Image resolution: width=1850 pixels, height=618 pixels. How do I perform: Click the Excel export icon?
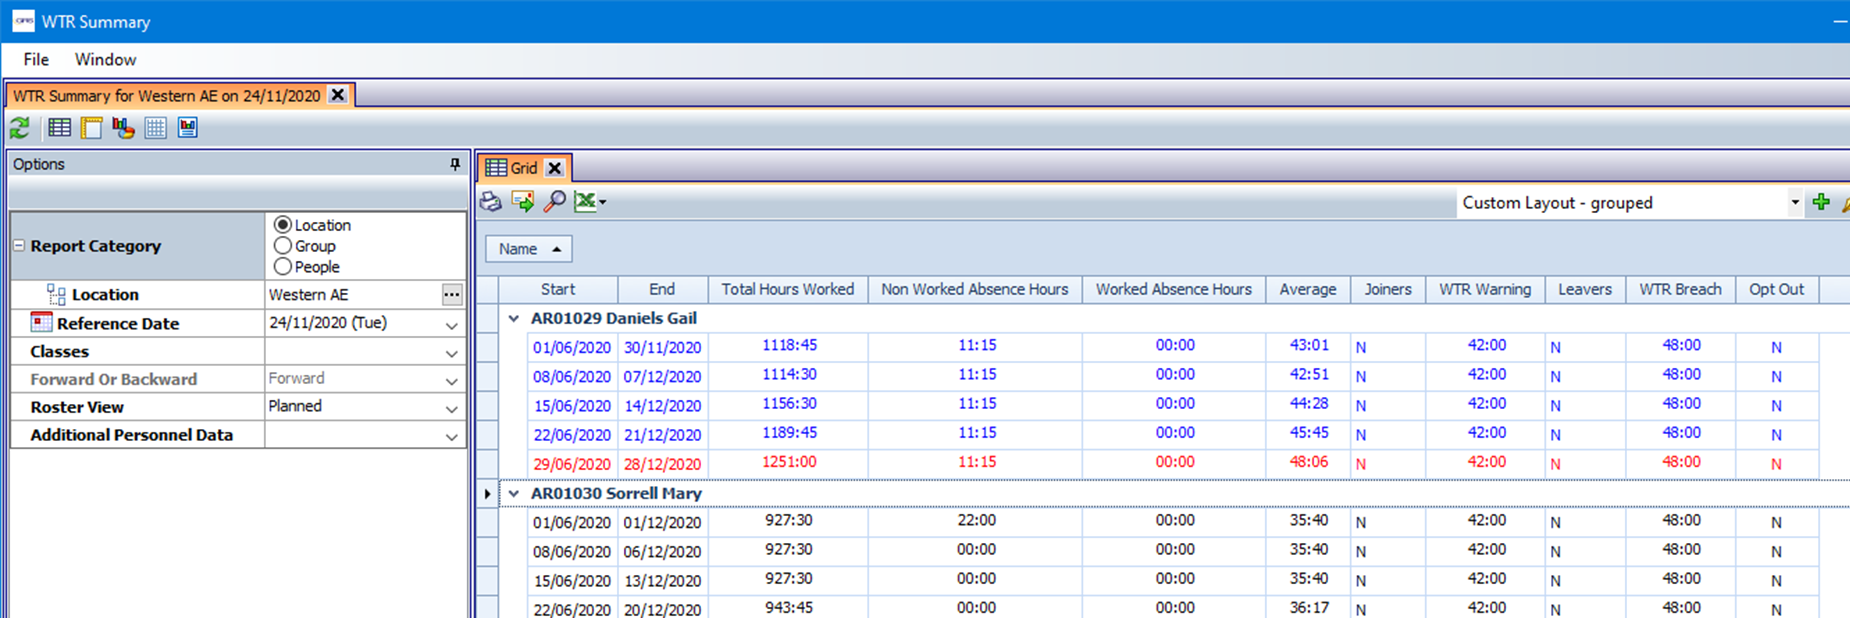click(x=586, y=202)
